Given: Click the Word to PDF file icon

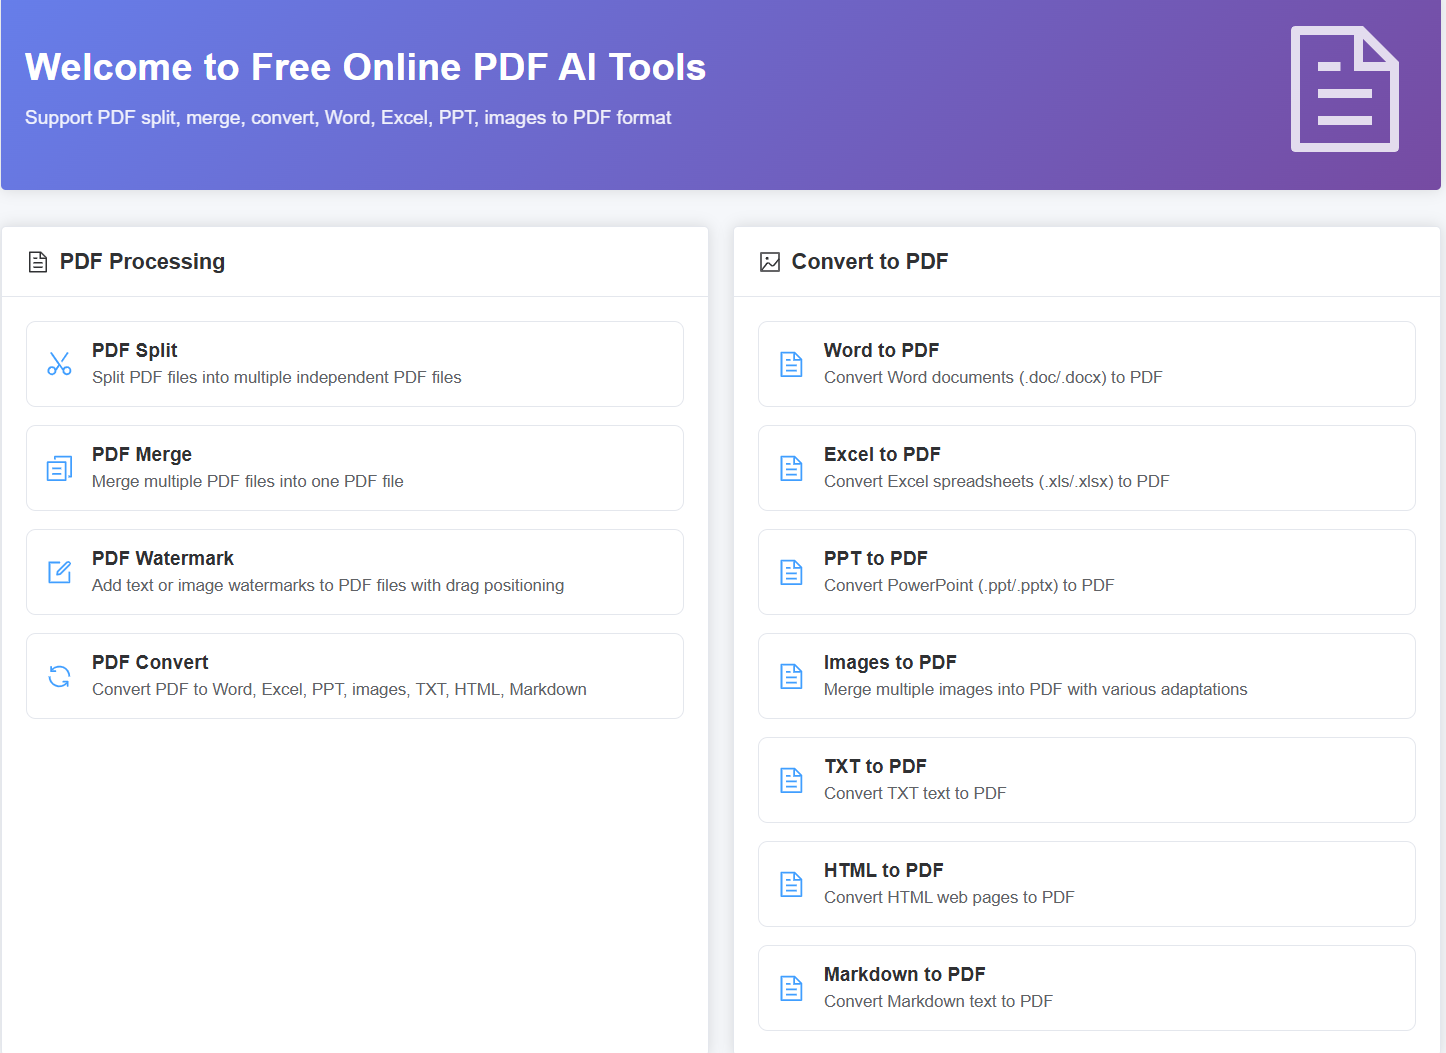Looking at the screenshot, I should (791, 364).
